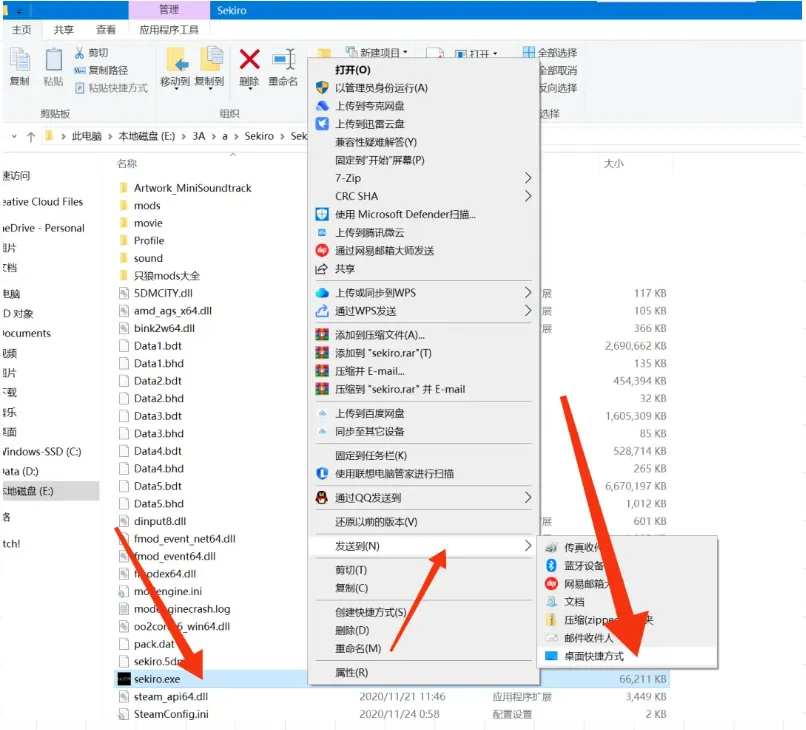Select the sekiro.exe file

coord(157,679)
